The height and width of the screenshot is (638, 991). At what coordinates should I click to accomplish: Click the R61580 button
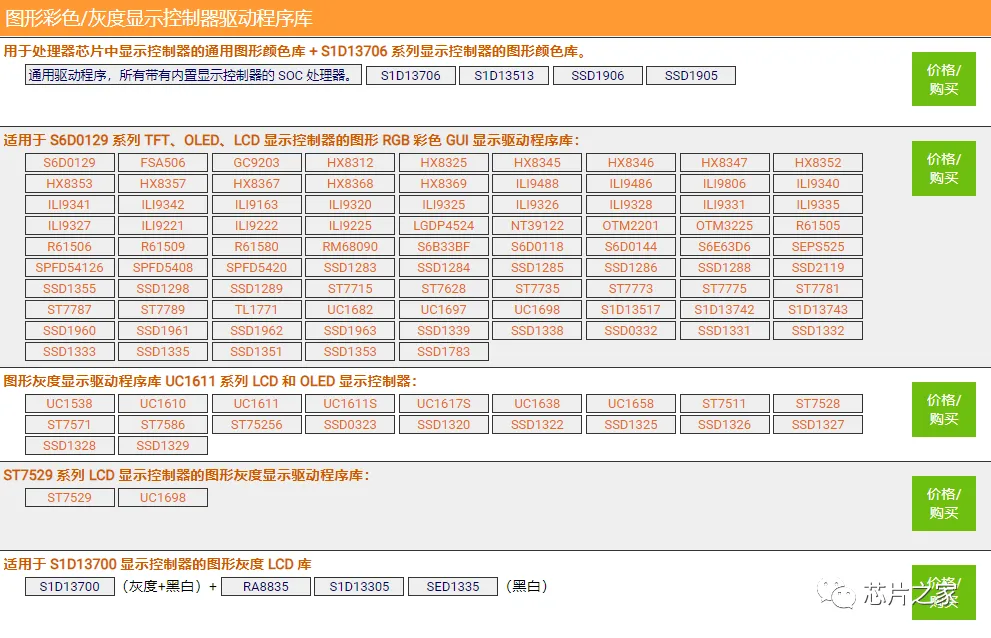[256, 246]
